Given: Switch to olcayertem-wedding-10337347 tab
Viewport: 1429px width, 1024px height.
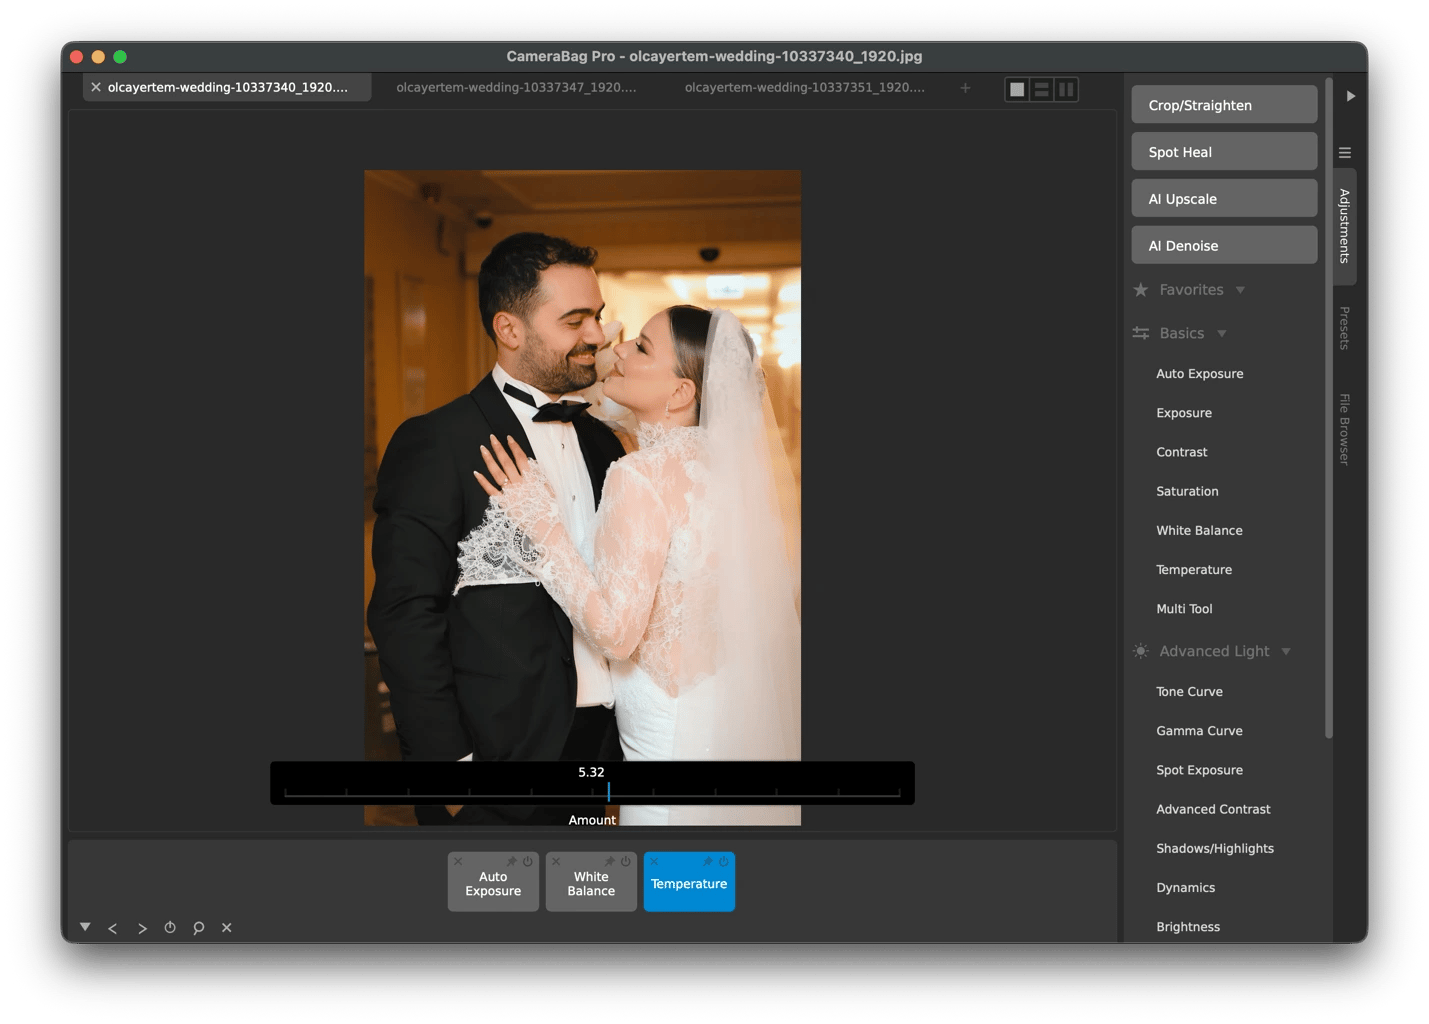Looking at the screenshot, I should (x=516, y=88).
